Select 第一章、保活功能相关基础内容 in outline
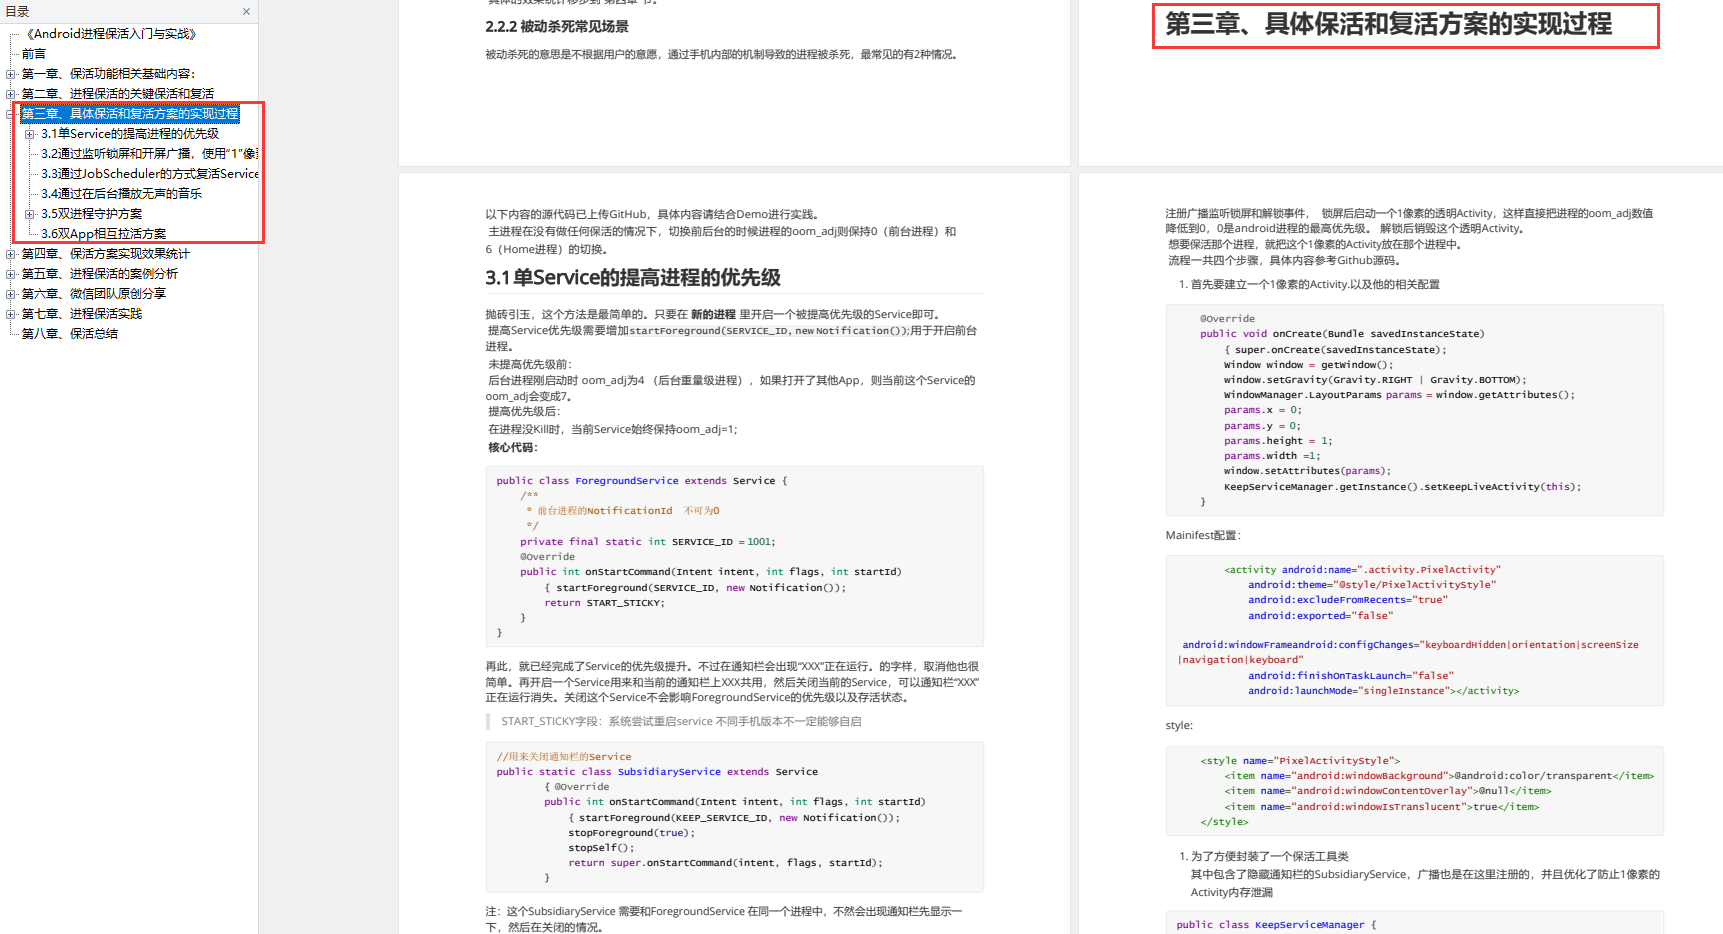Image resolution: width=1723 pixels, height=934 pixels. [108, 74]
